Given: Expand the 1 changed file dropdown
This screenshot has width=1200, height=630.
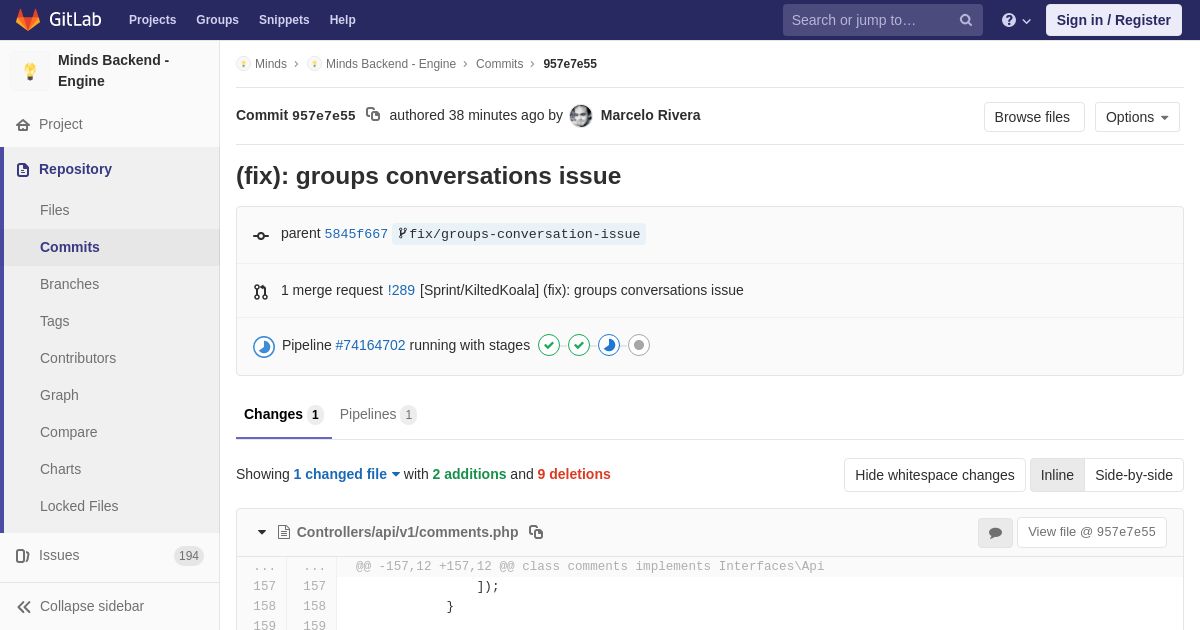Looking at the screenshot, I should (x=346, y=474).
